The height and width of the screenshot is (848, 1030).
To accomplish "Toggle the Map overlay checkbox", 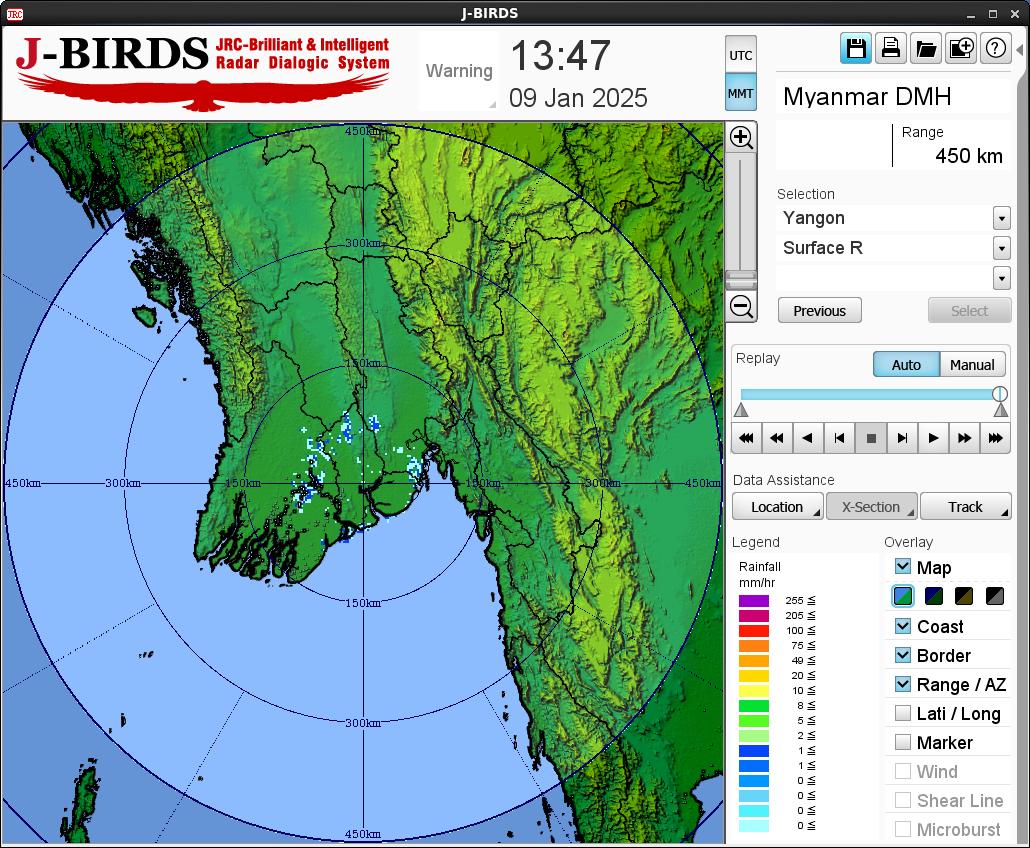I will 903,566.
